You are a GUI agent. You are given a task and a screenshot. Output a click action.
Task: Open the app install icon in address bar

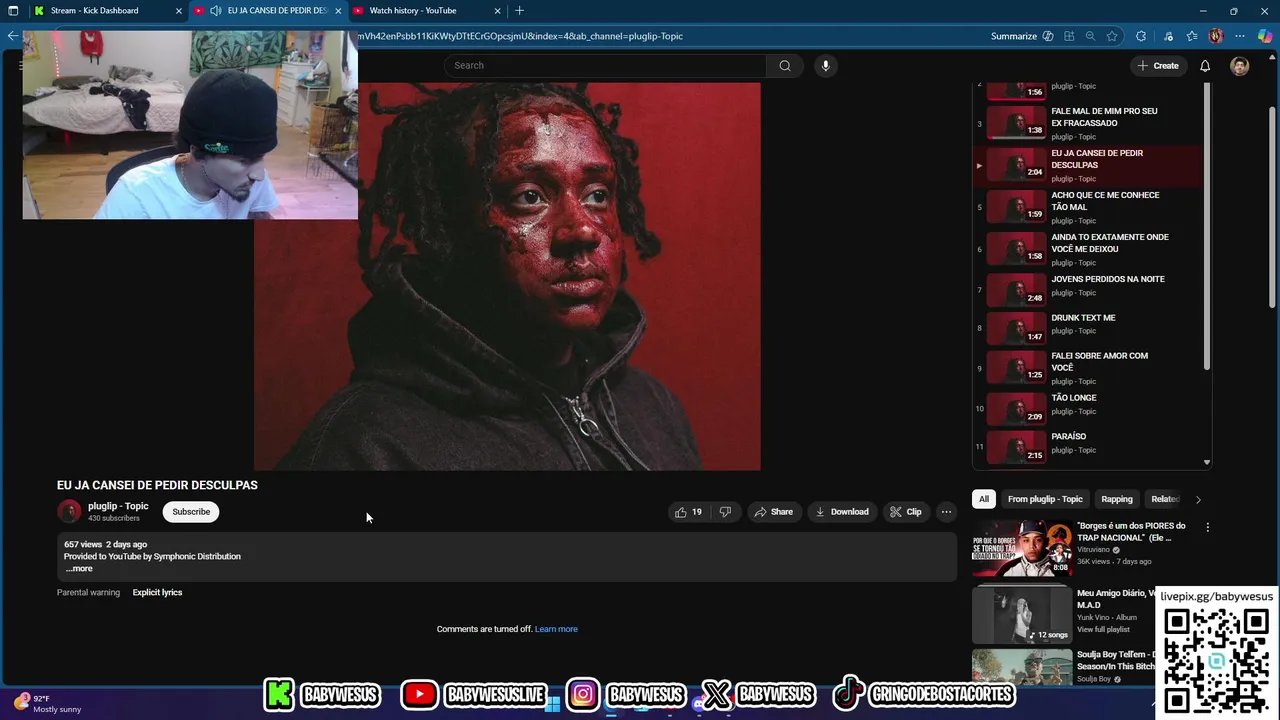(x=1069, y=36)
